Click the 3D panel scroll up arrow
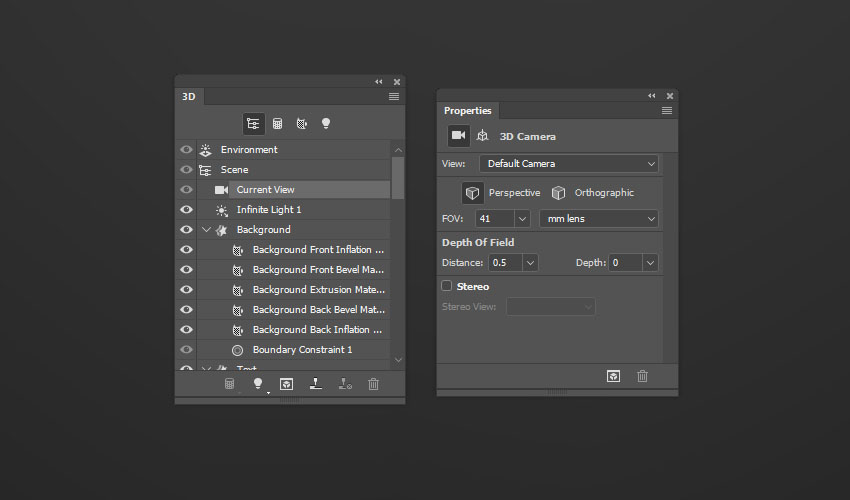 [398, 150]
